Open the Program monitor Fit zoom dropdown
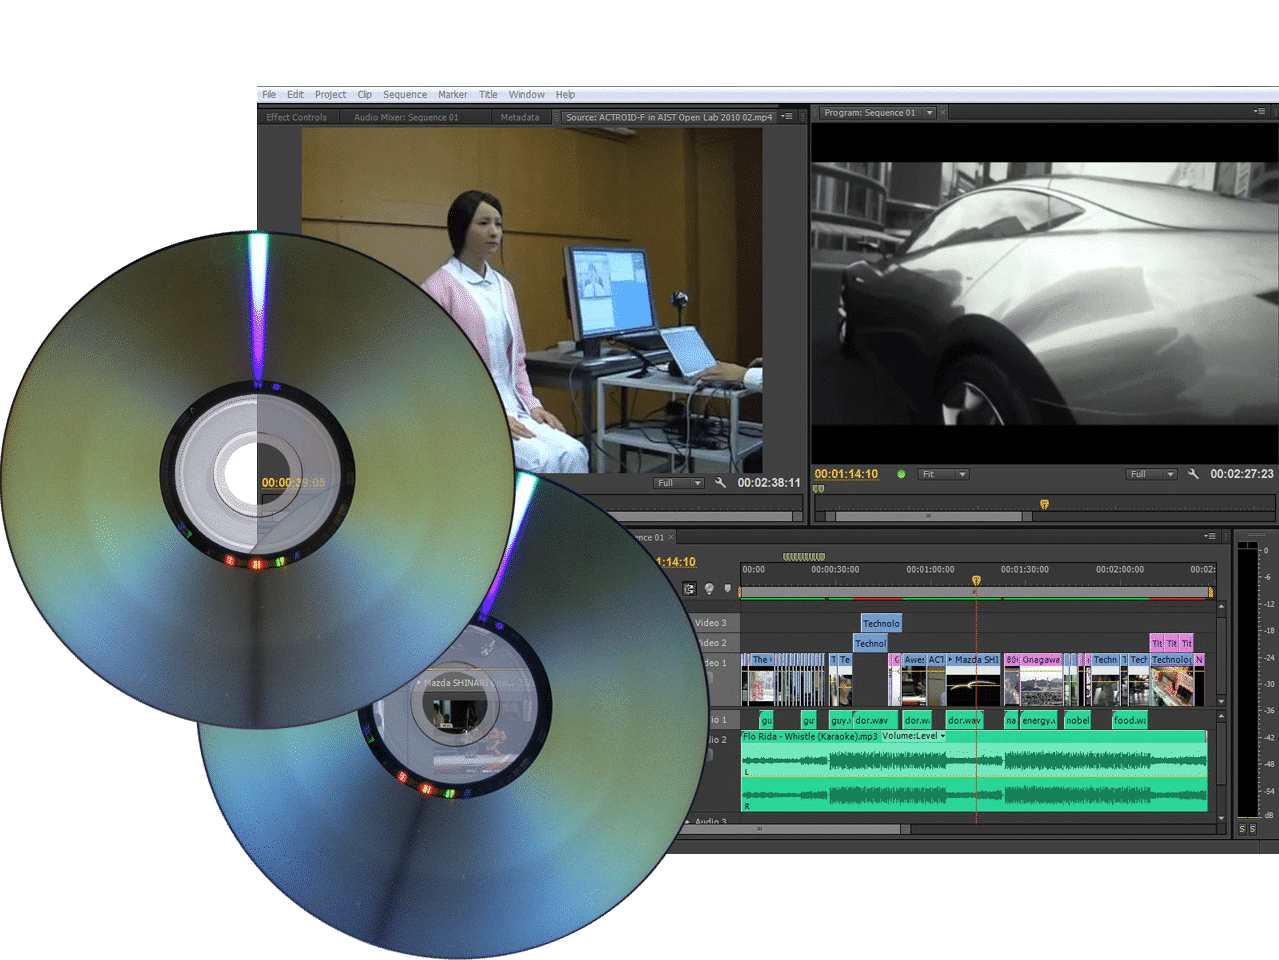The image size is (1279, 960). pos(944,474)
